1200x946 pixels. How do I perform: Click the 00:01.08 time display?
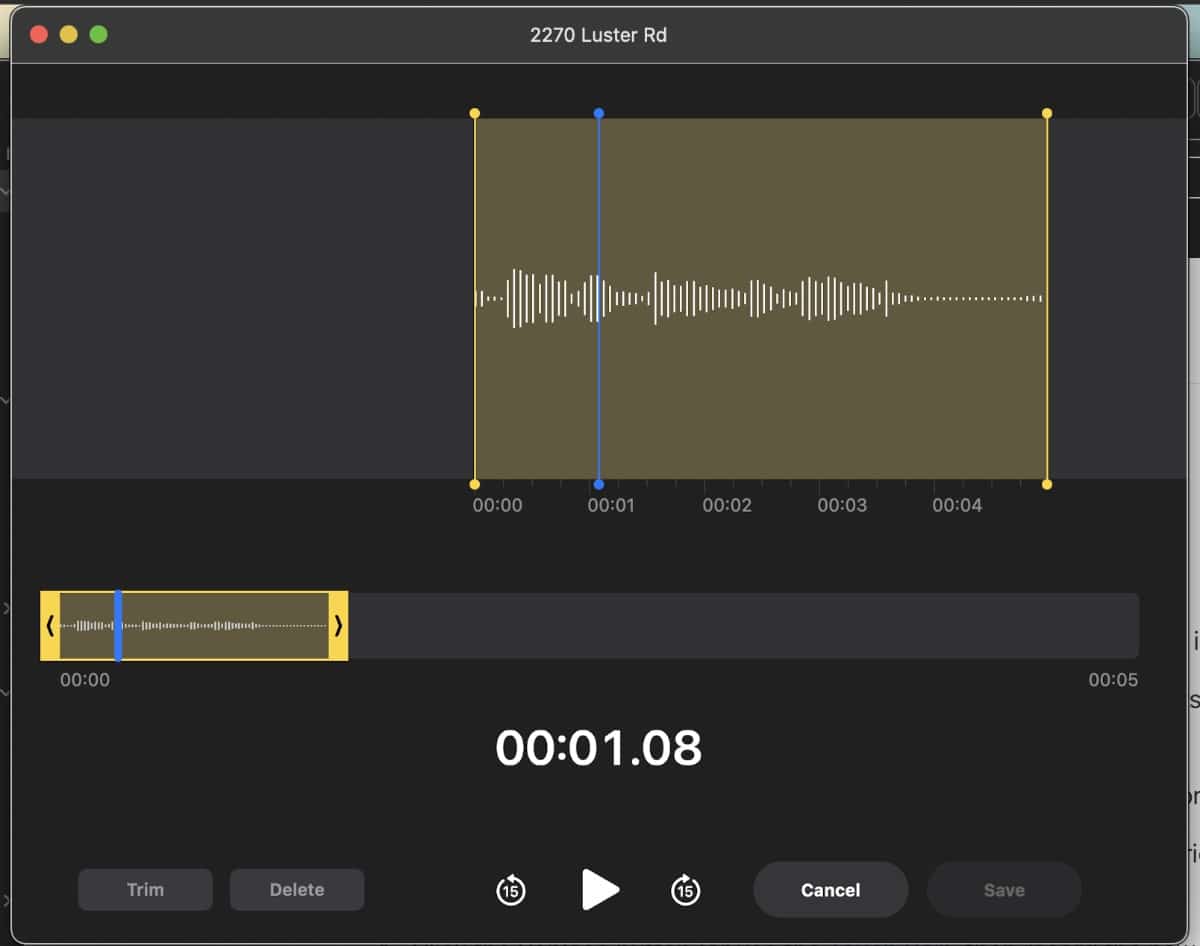[598, 748]
